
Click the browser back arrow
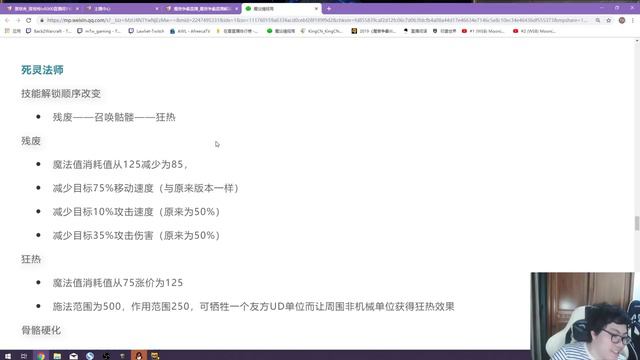(7, 20)
